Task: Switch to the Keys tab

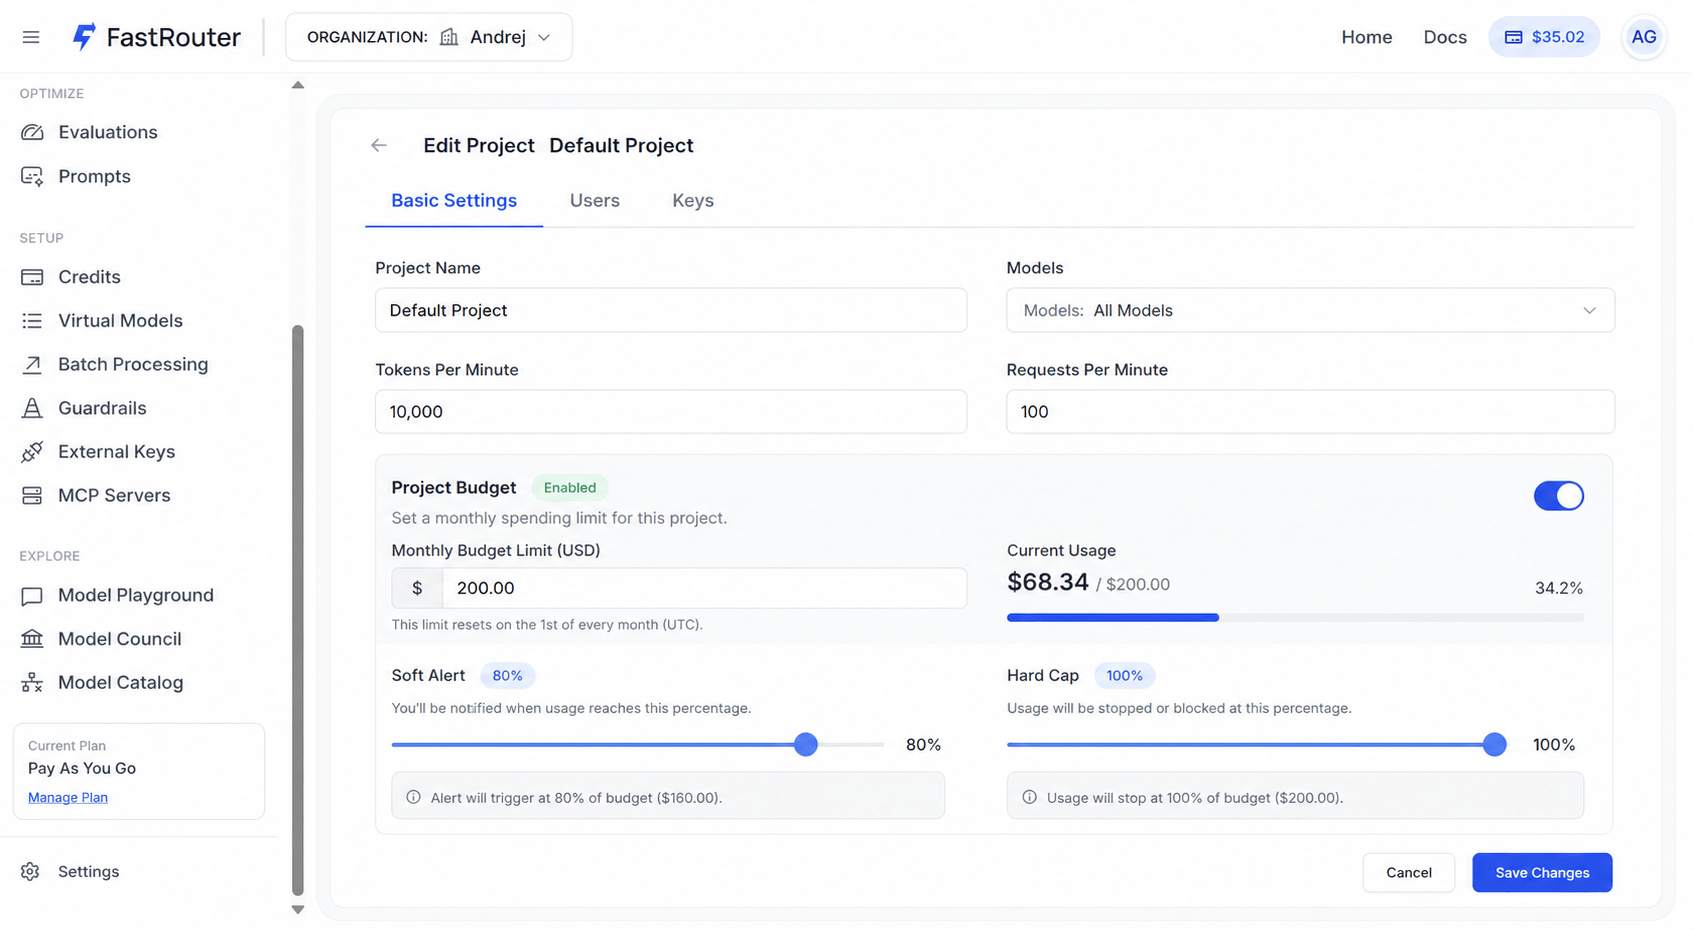Action: pos(693,201)
